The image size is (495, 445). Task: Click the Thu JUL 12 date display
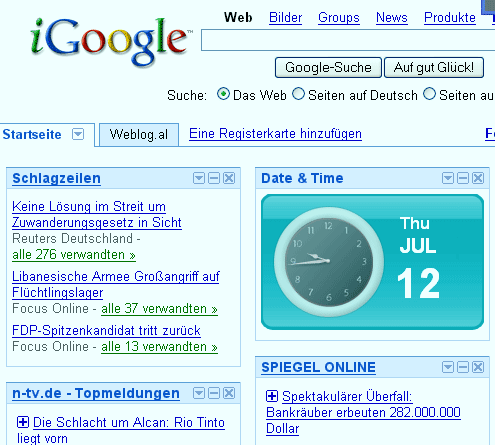click(x=418, y=257)
